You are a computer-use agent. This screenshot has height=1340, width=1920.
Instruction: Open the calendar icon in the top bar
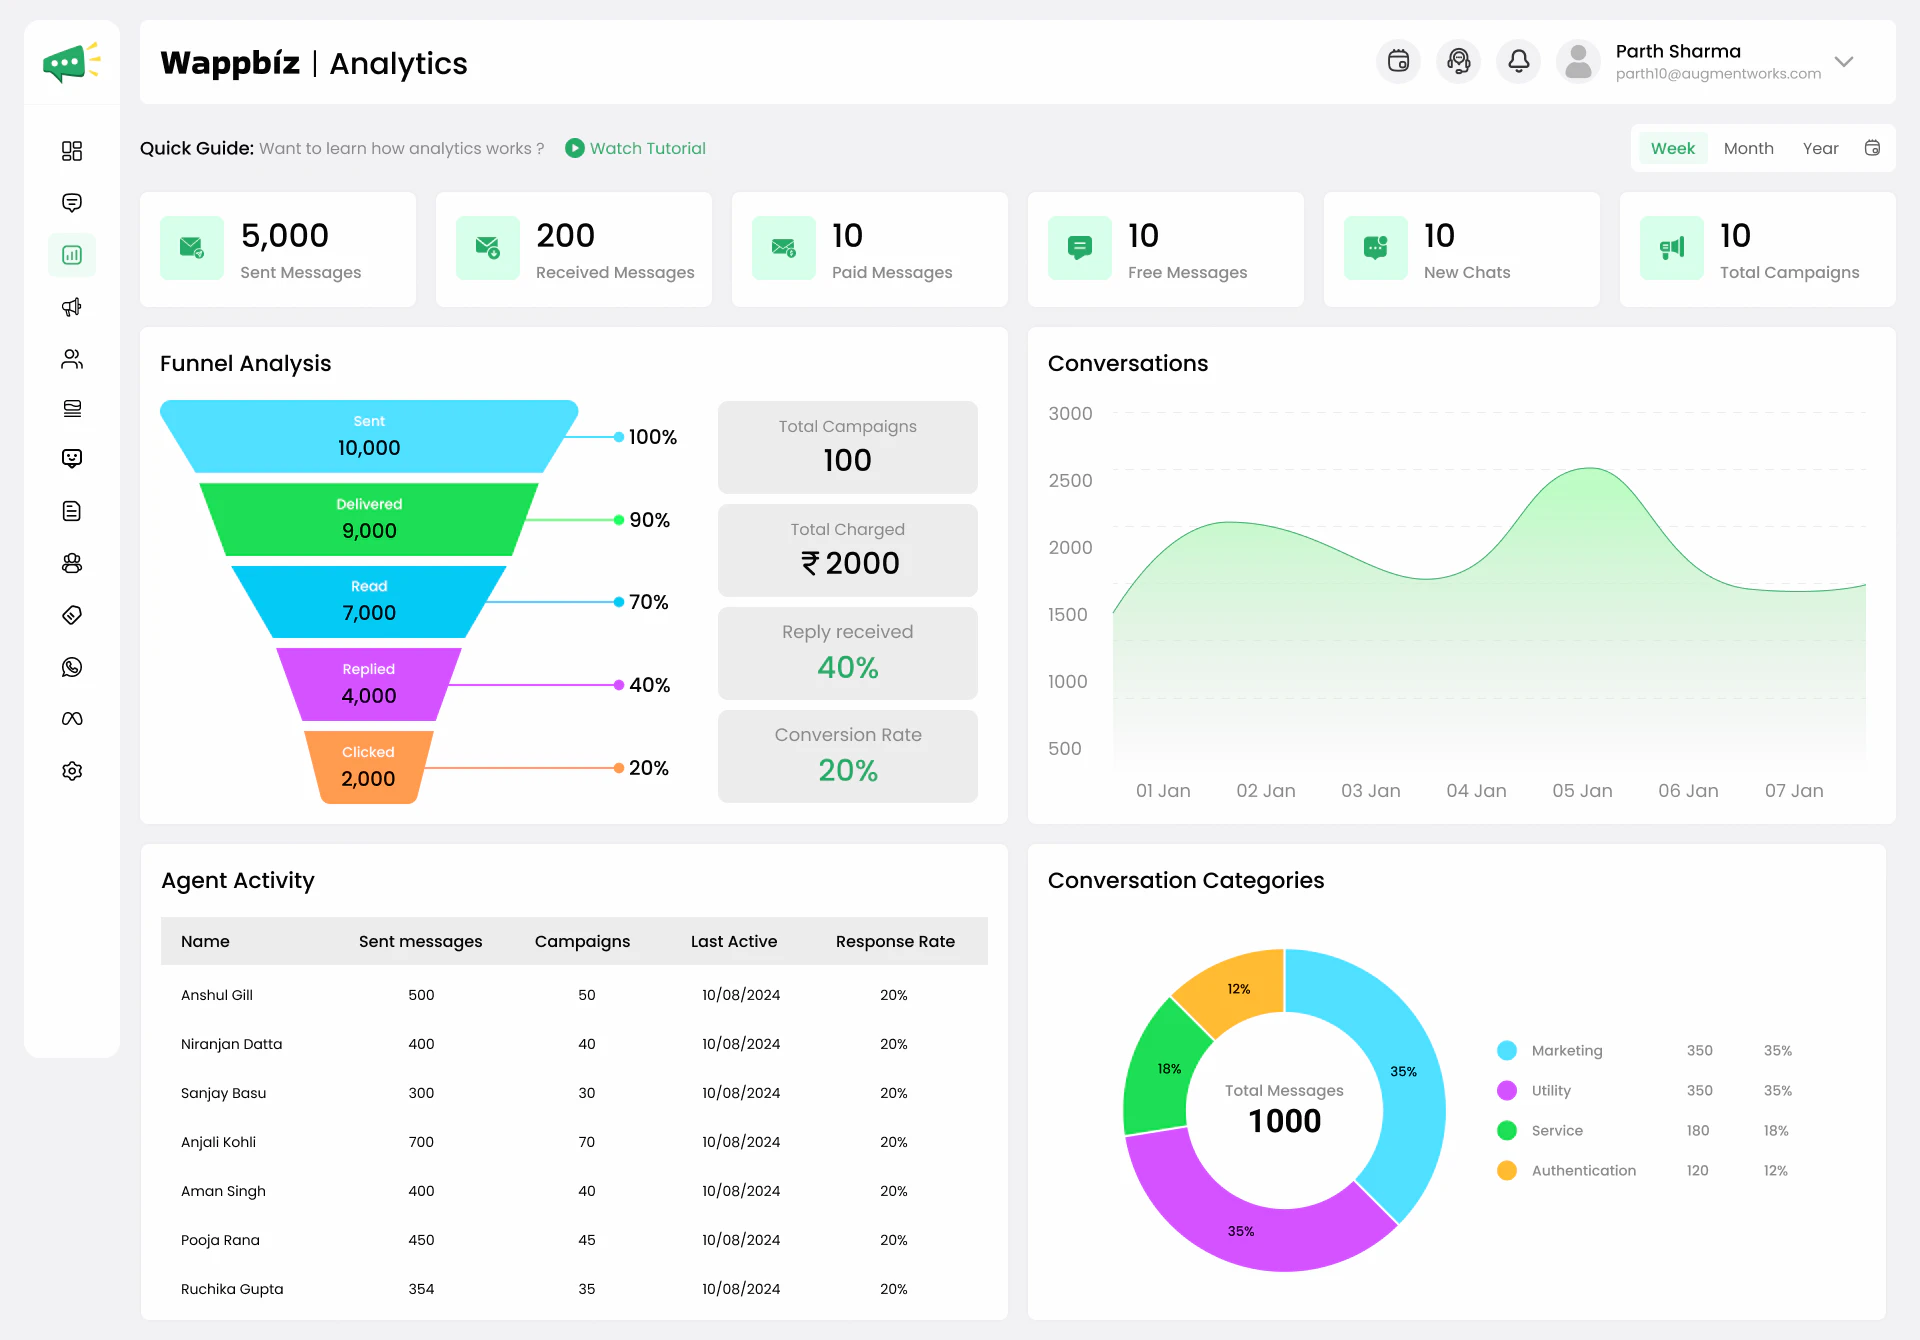(x=1398, y=61)
